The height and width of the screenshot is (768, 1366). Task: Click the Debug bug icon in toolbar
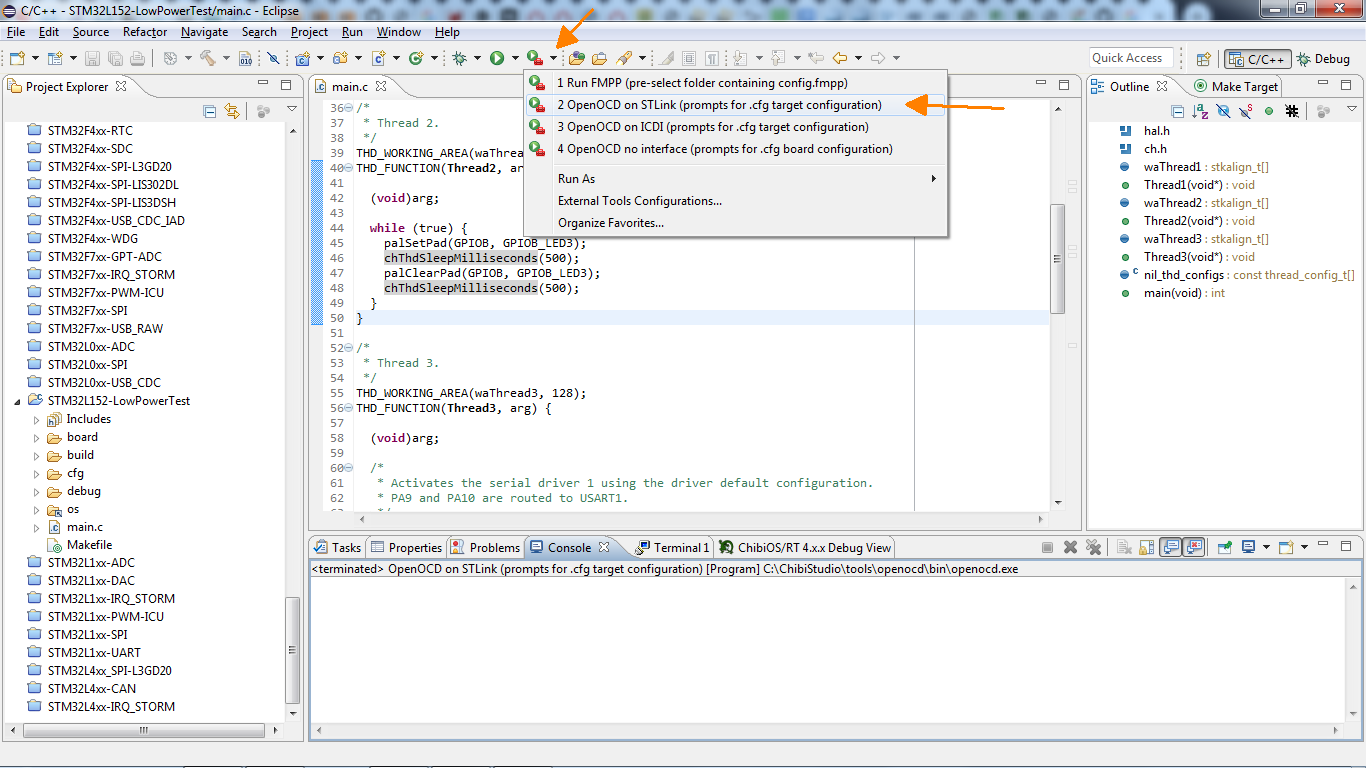[460, 59]
